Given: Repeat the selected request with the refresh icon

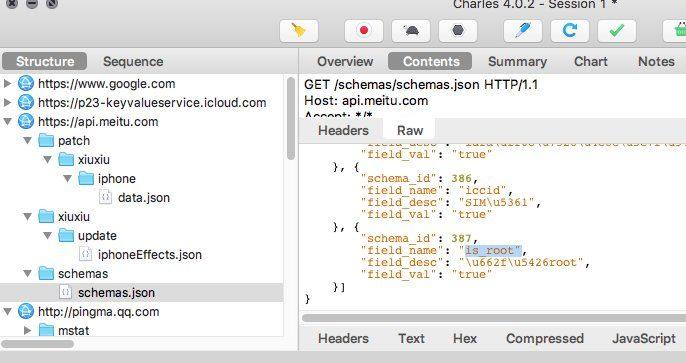Looking at the screenshot, I should 570,31.
